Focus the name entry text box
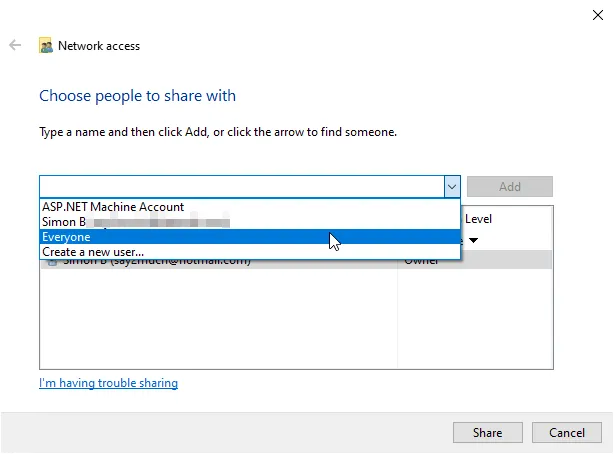 click(242, 186)
